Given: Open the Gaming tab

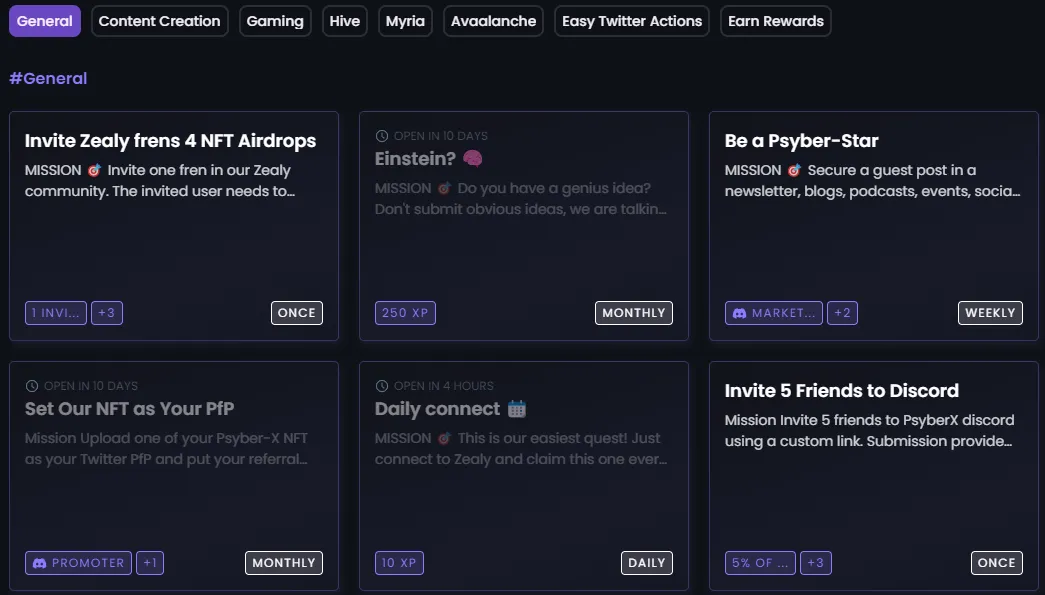Looking at the screenshot, I should [x=275, y=21].
